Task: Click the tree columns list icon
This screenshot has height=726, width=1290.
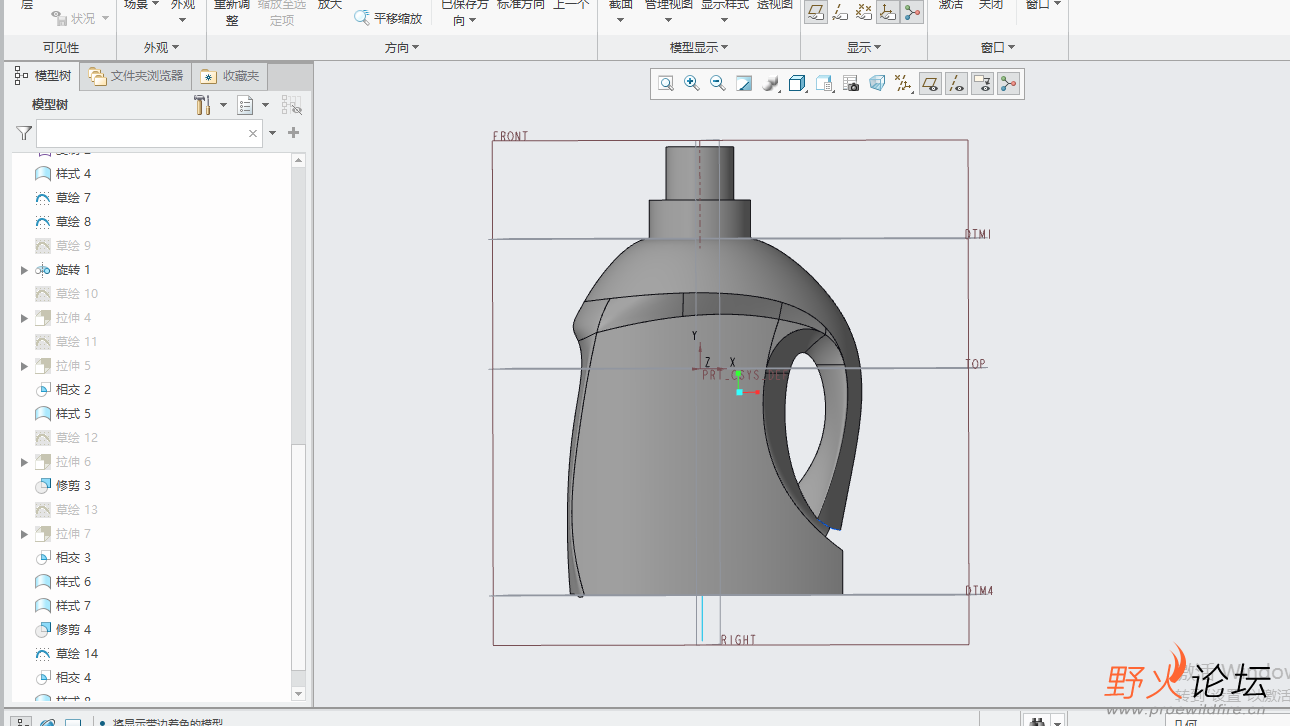Action: point(246,105)
